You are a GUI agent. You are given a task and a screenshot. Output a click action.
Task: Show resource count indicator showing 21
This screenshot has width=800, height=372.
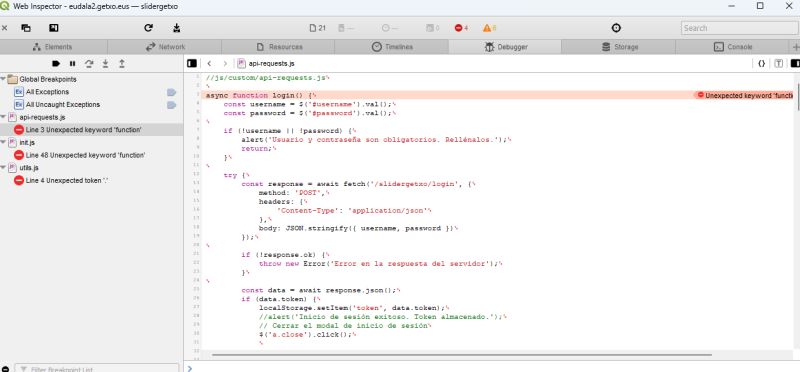coord(317,28)
